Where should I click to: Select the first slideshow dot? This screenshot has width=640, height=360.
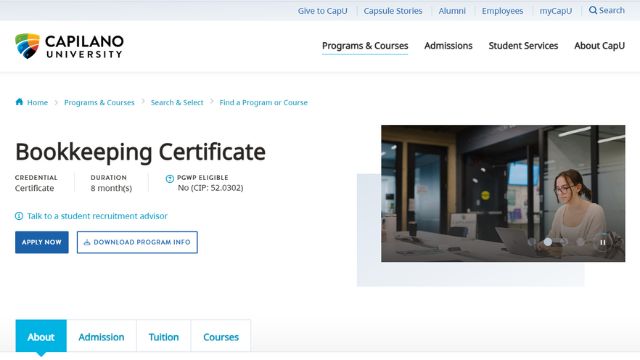tap(531, 242)
